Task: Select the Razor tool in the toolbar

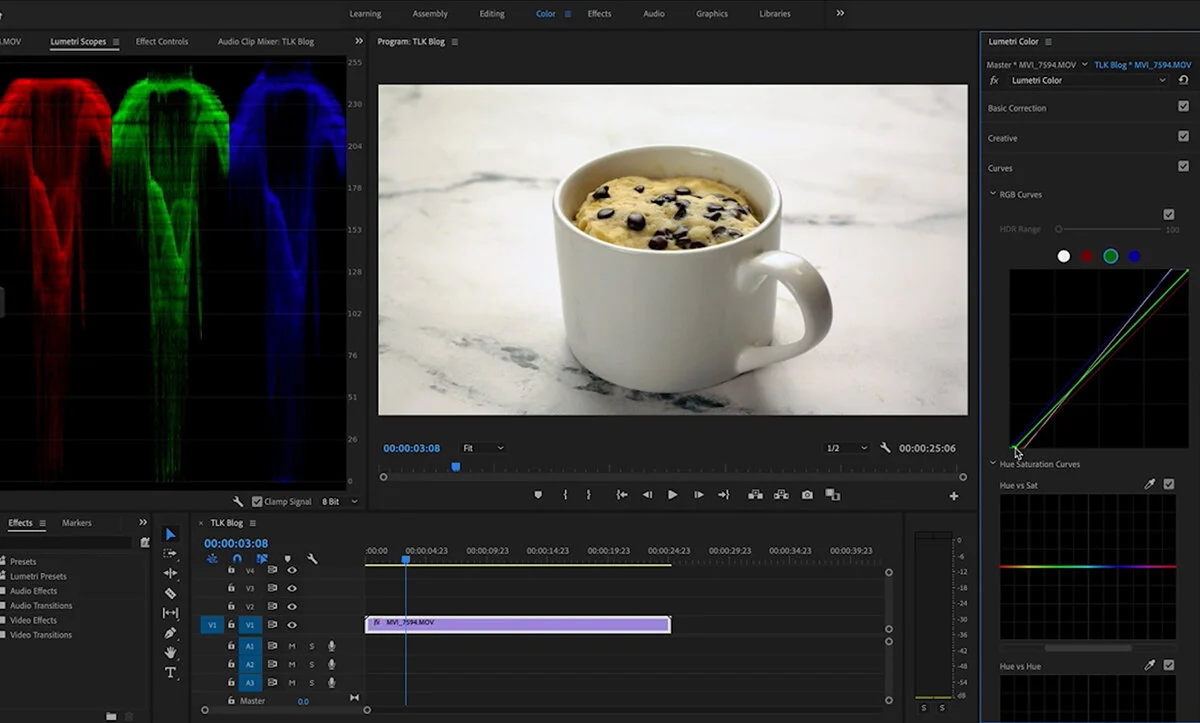Action: pyautogui.click(x=170, y=593)
